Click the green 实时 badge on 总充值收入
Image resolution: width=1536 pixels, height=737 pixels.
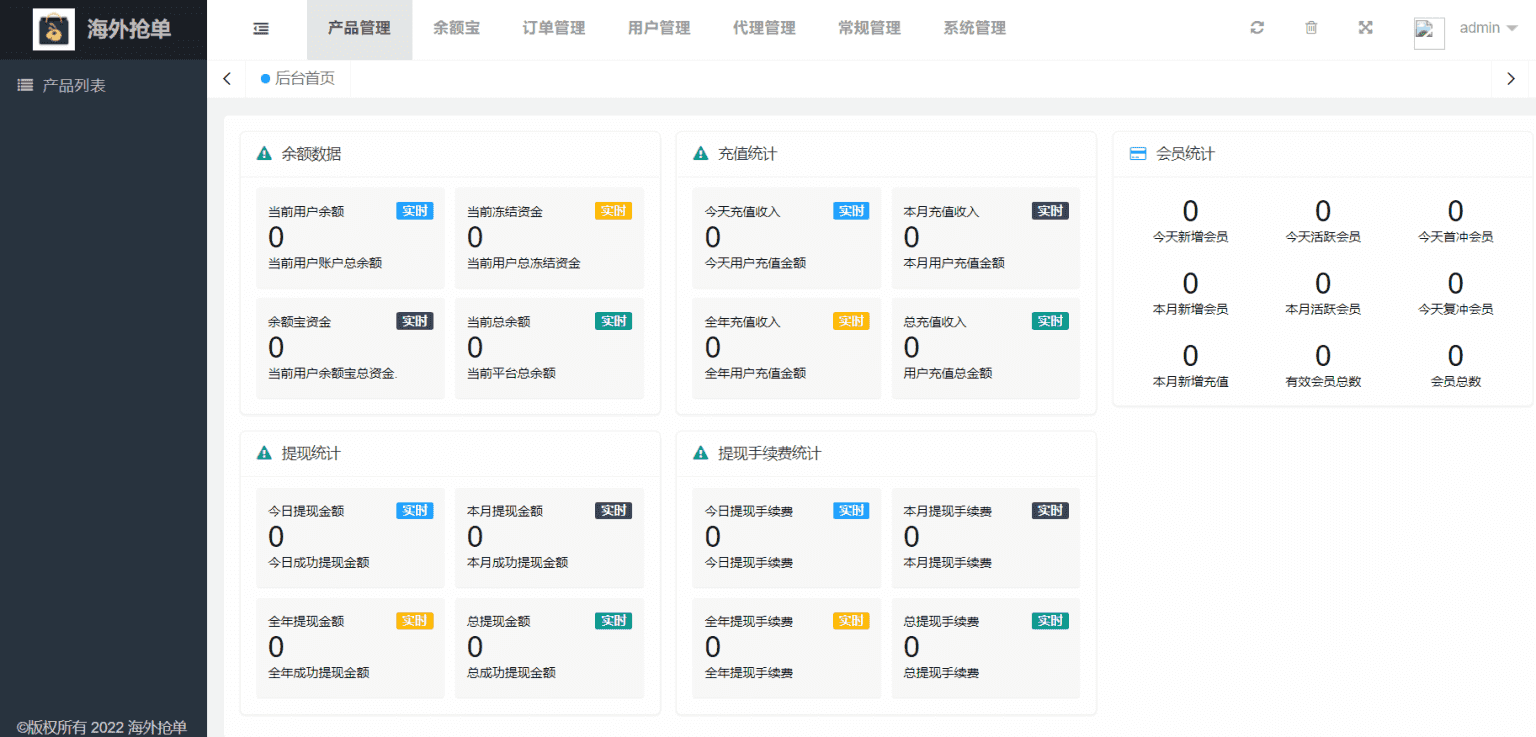click(x=1050, y=321)
